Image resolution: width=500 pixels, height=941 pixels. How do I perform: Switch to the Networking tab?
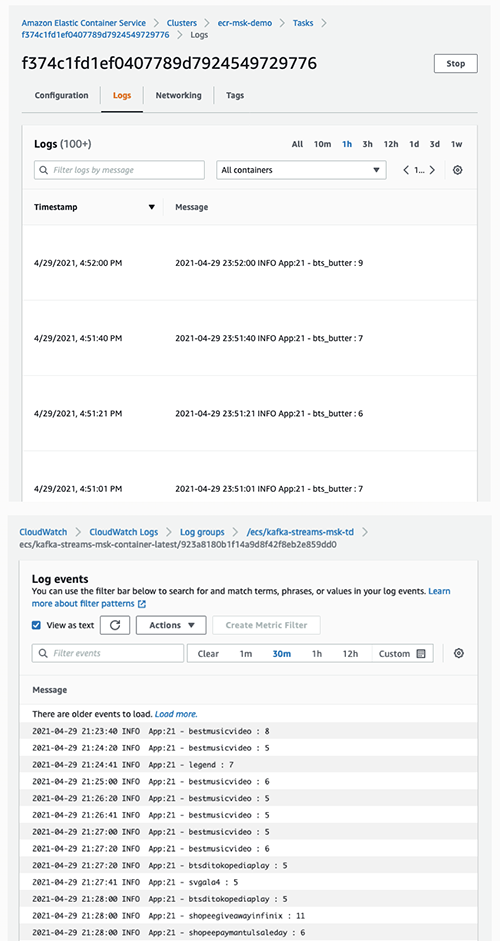coord(178,95)
